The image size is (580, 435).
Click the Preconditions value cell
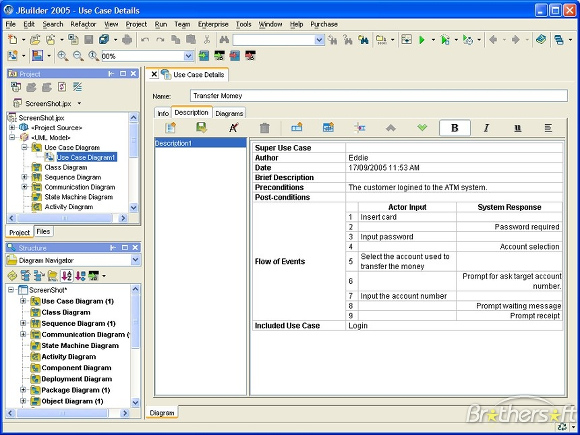(x=454, y=188)
